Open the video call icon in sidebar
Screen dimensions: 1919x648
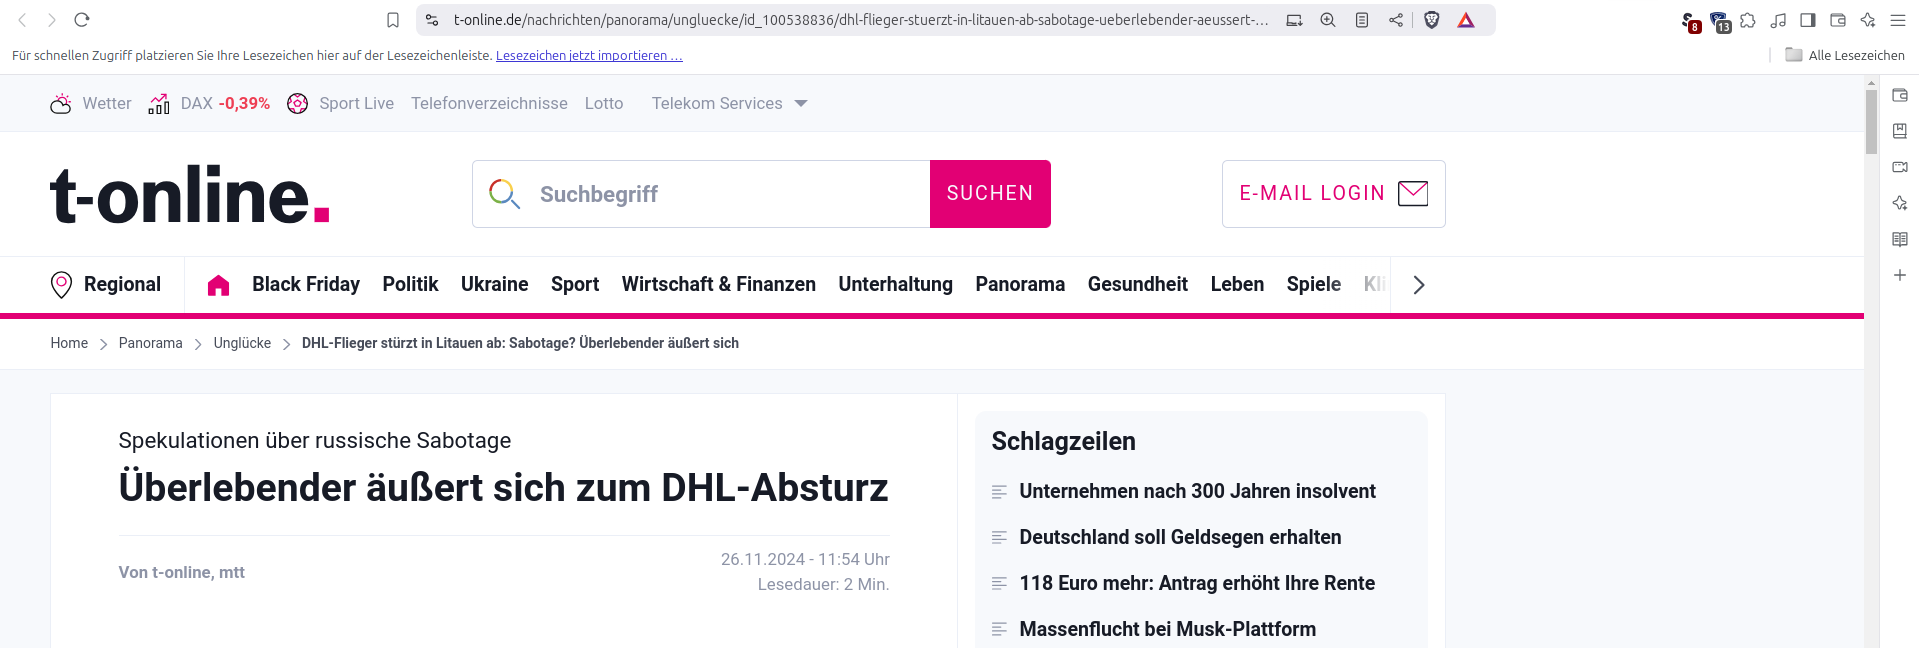click(1900, 167)
